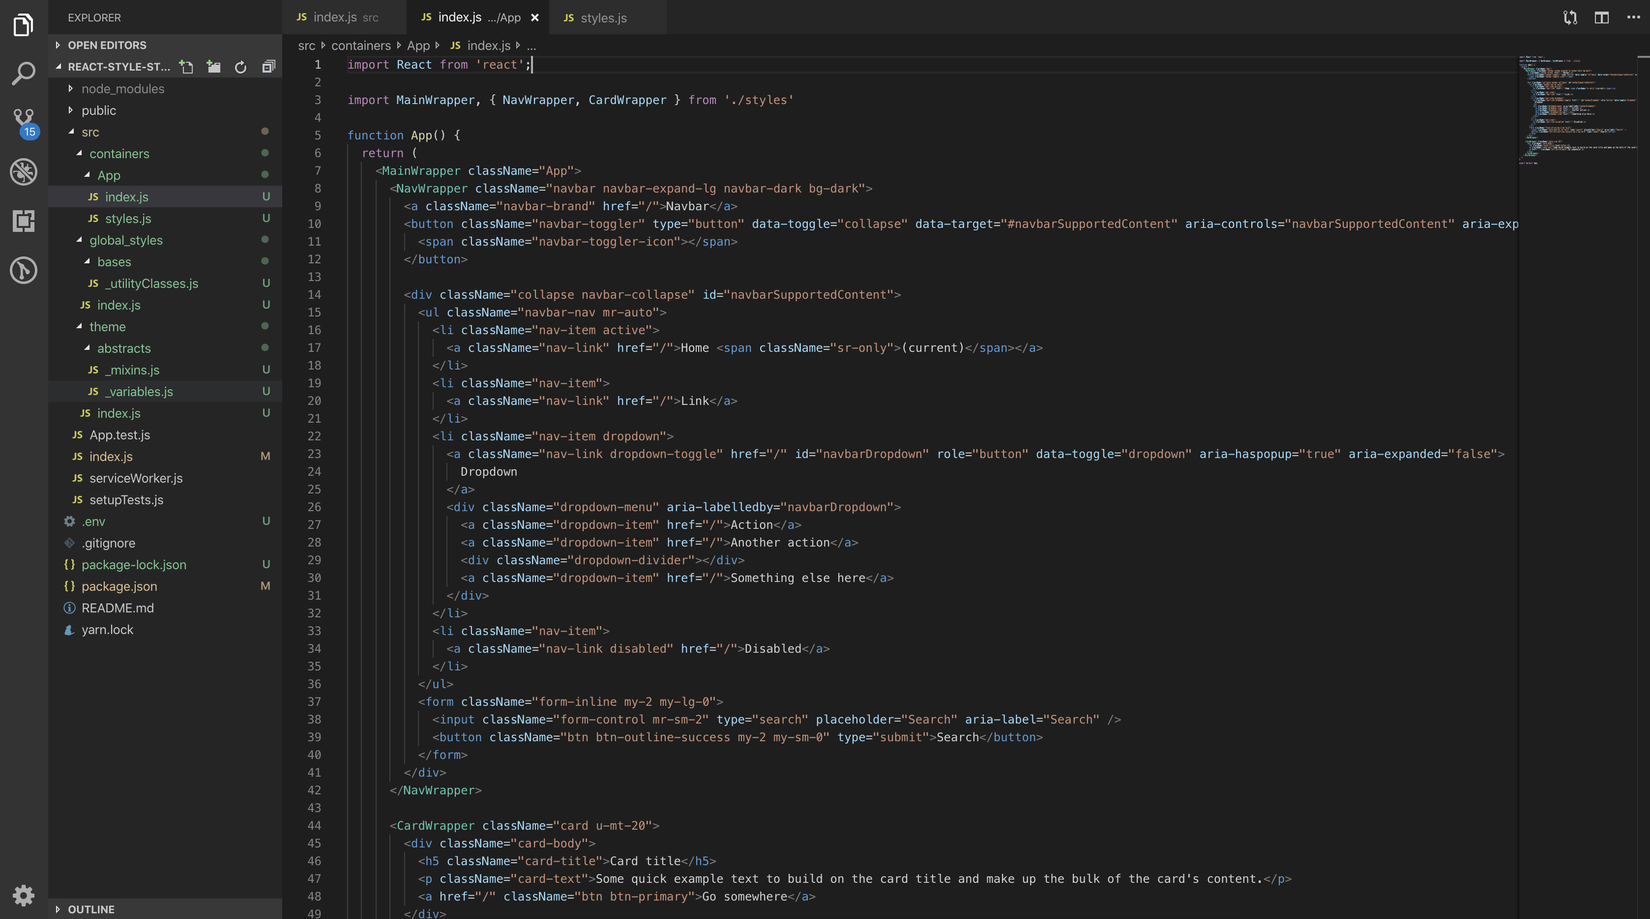This screenshot has width=1650, height=919.
Task: Click the EXPLORER panel title
Action: [94, 18]
